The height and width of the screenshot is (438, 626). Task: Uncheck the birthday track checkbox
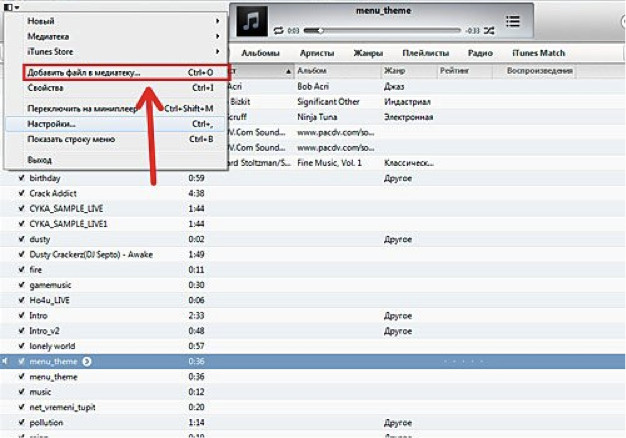21,178
